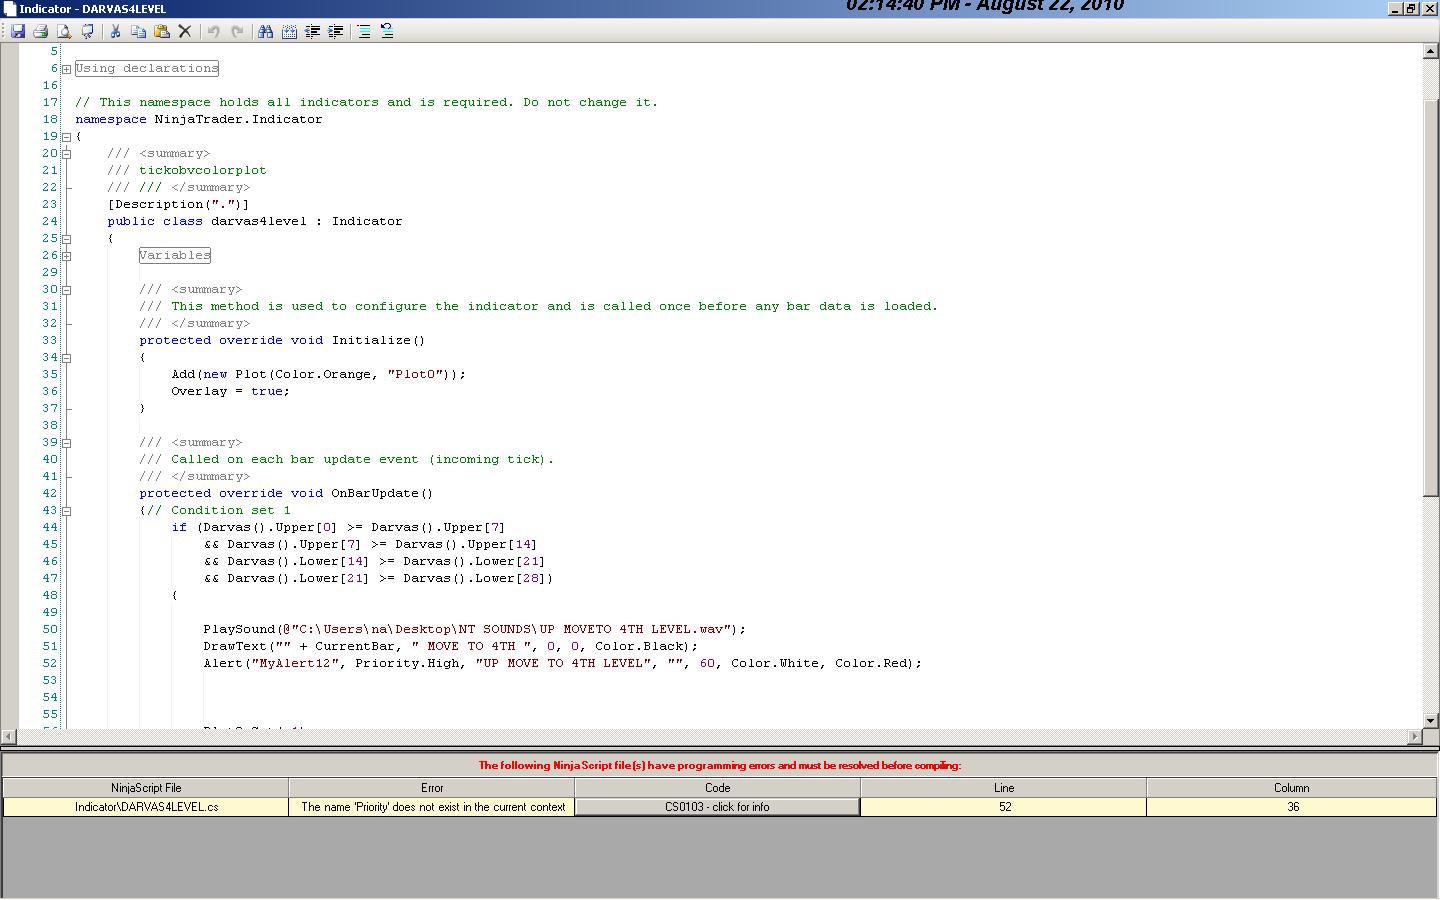Click the PlaySound line with the .wav path

coord(475,629)
